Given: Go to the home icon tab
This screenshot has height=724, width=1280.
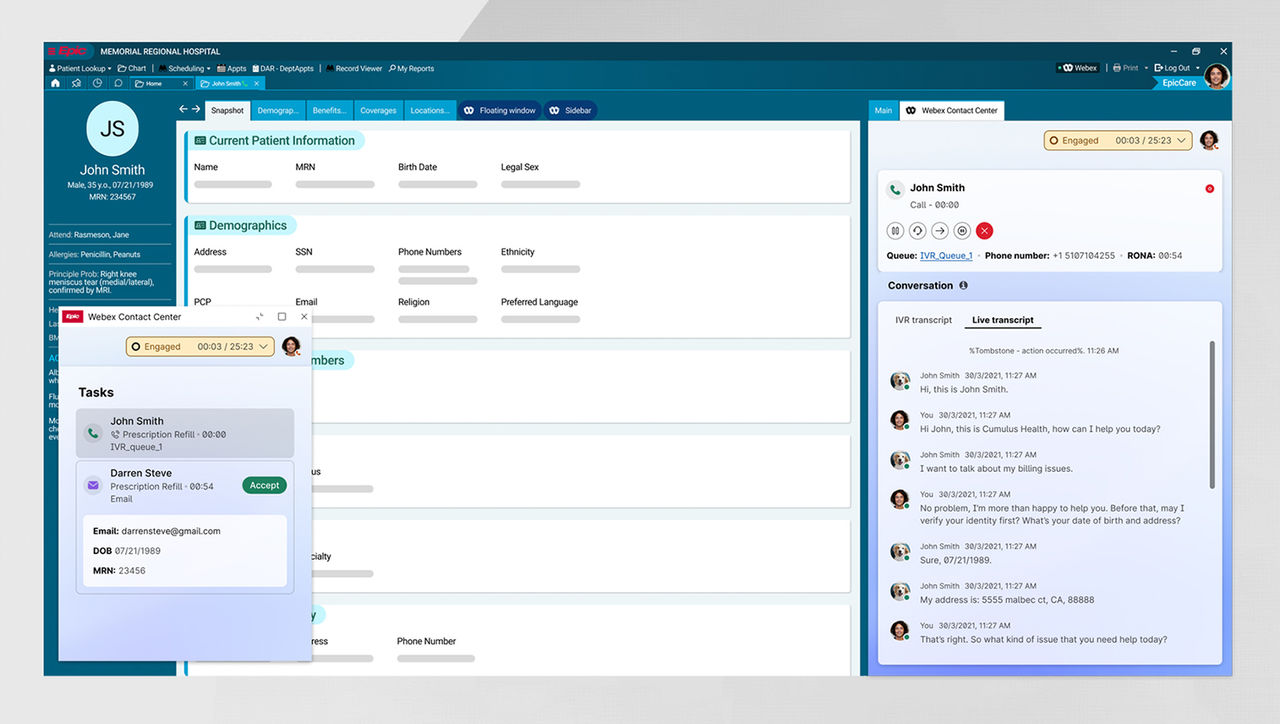Looking at the screenshot, I should 56,83.
